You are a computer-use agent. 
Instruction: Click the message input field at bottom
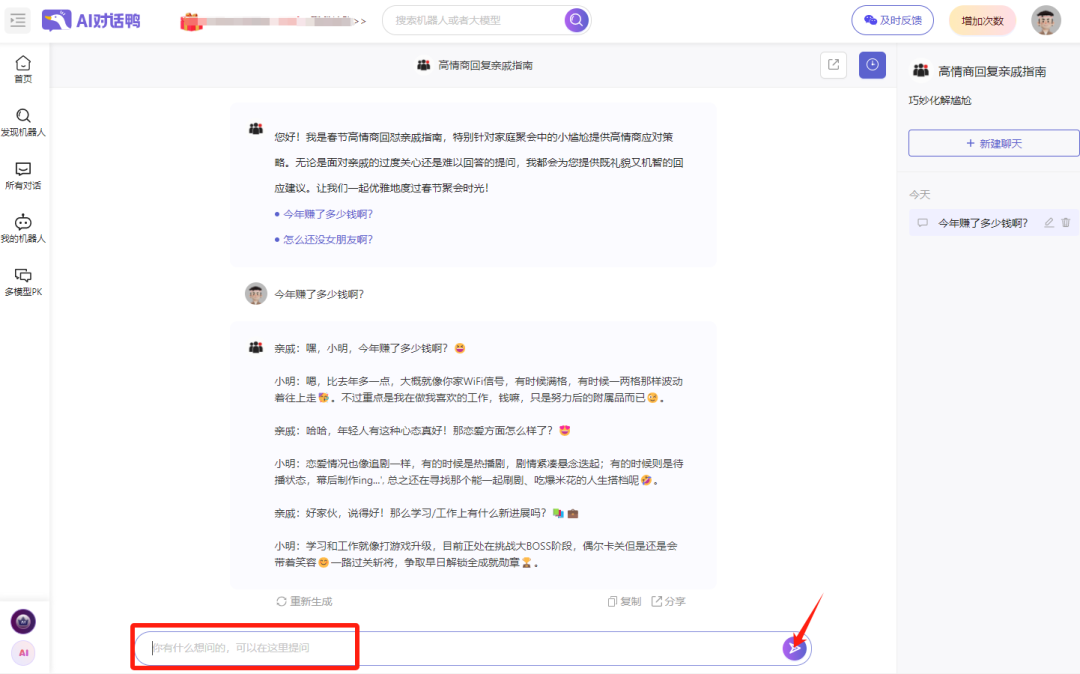pyautogui.click(x=400, y=648)
